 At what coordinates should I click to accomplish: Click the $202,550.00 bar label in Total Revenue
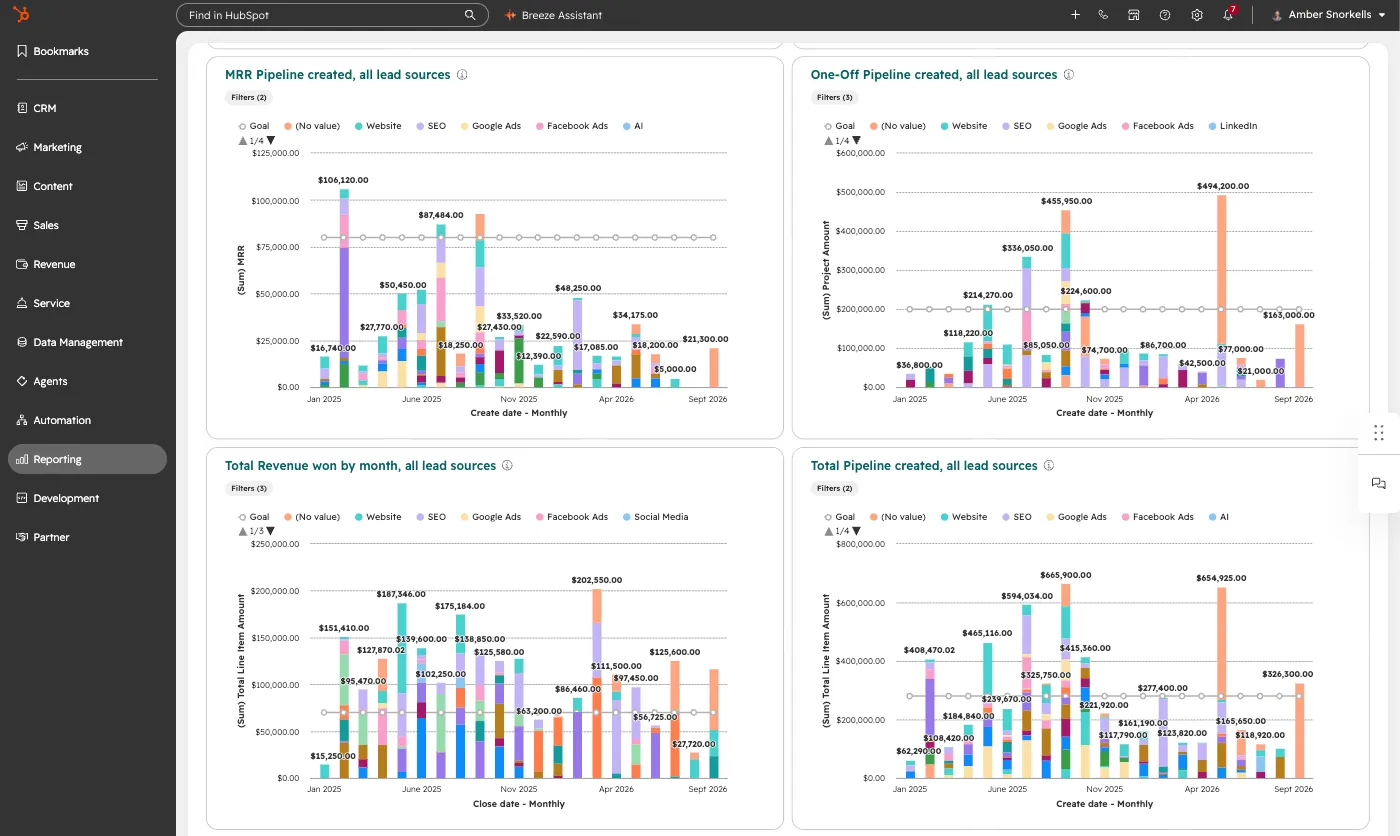point(596,580)
